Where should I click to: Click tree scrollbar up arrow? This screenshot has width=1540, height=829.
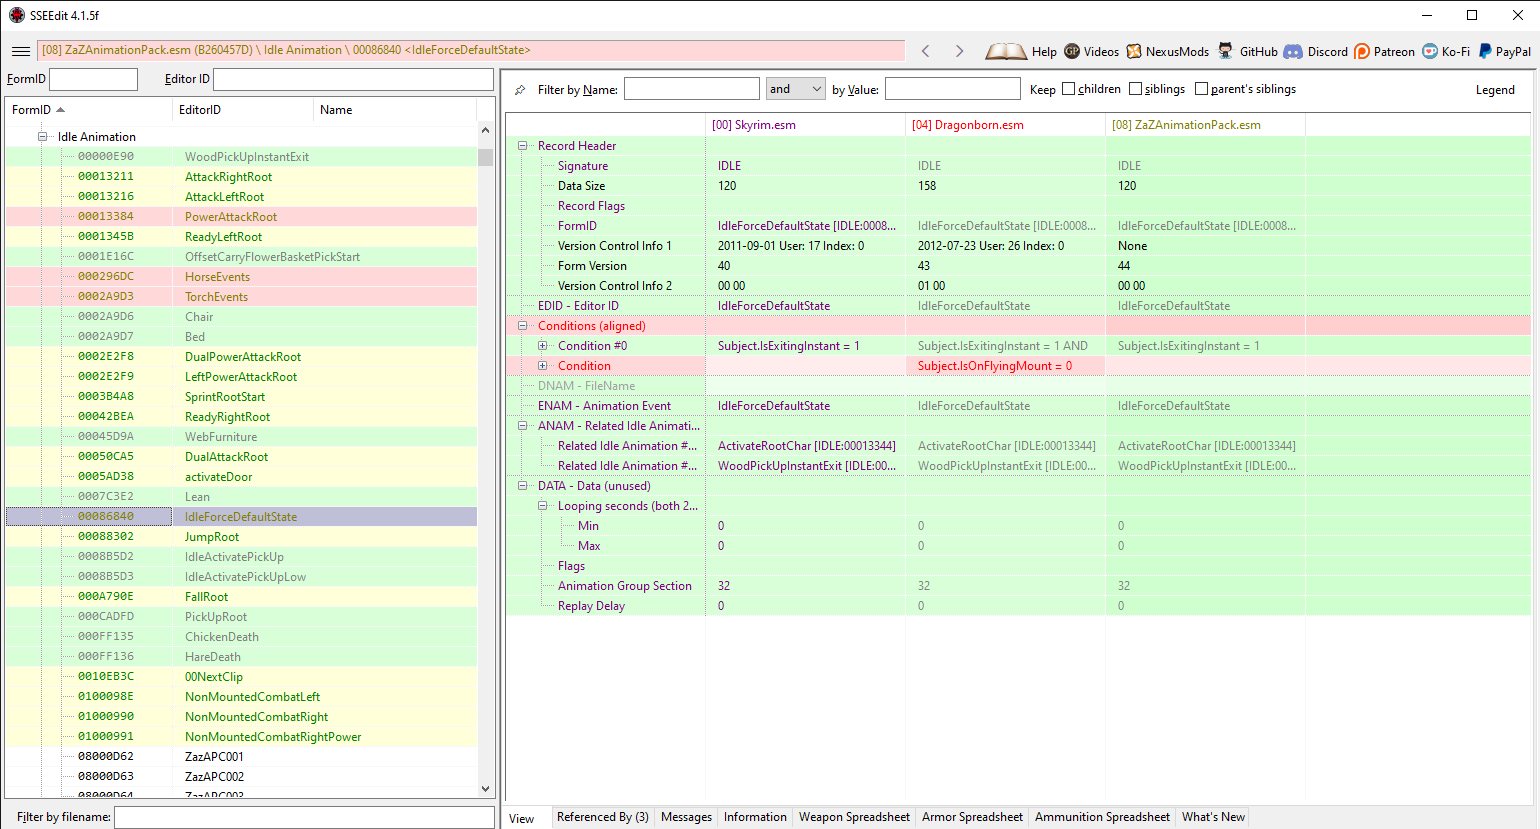tap(486, 130)
